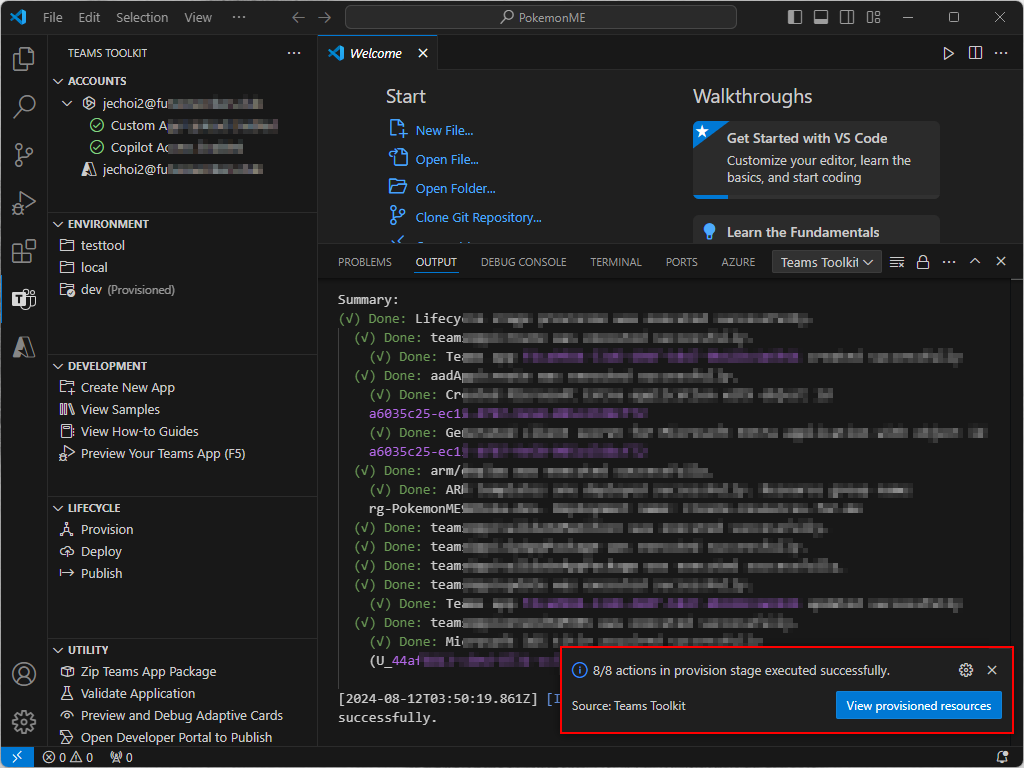This screenshot has width=1024, height=768.
Task: Collapse the DEVELOPMENT section
Action: [x=58, y=366]
